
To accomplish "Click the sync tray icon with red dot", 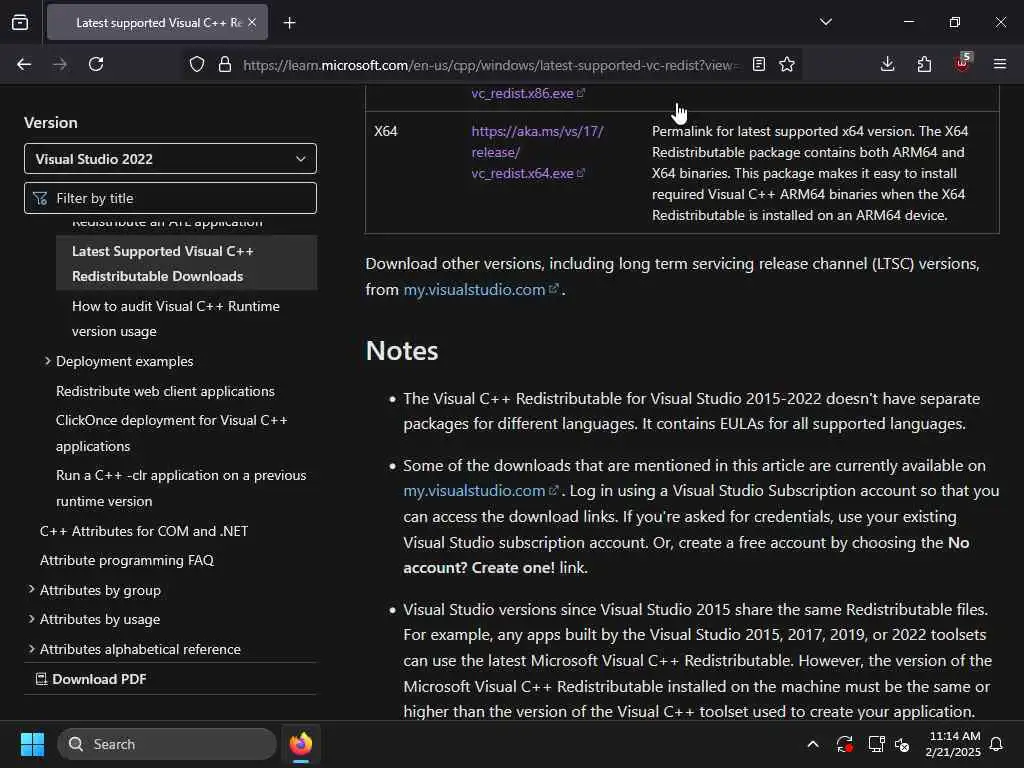I will [x=844, y=744].
